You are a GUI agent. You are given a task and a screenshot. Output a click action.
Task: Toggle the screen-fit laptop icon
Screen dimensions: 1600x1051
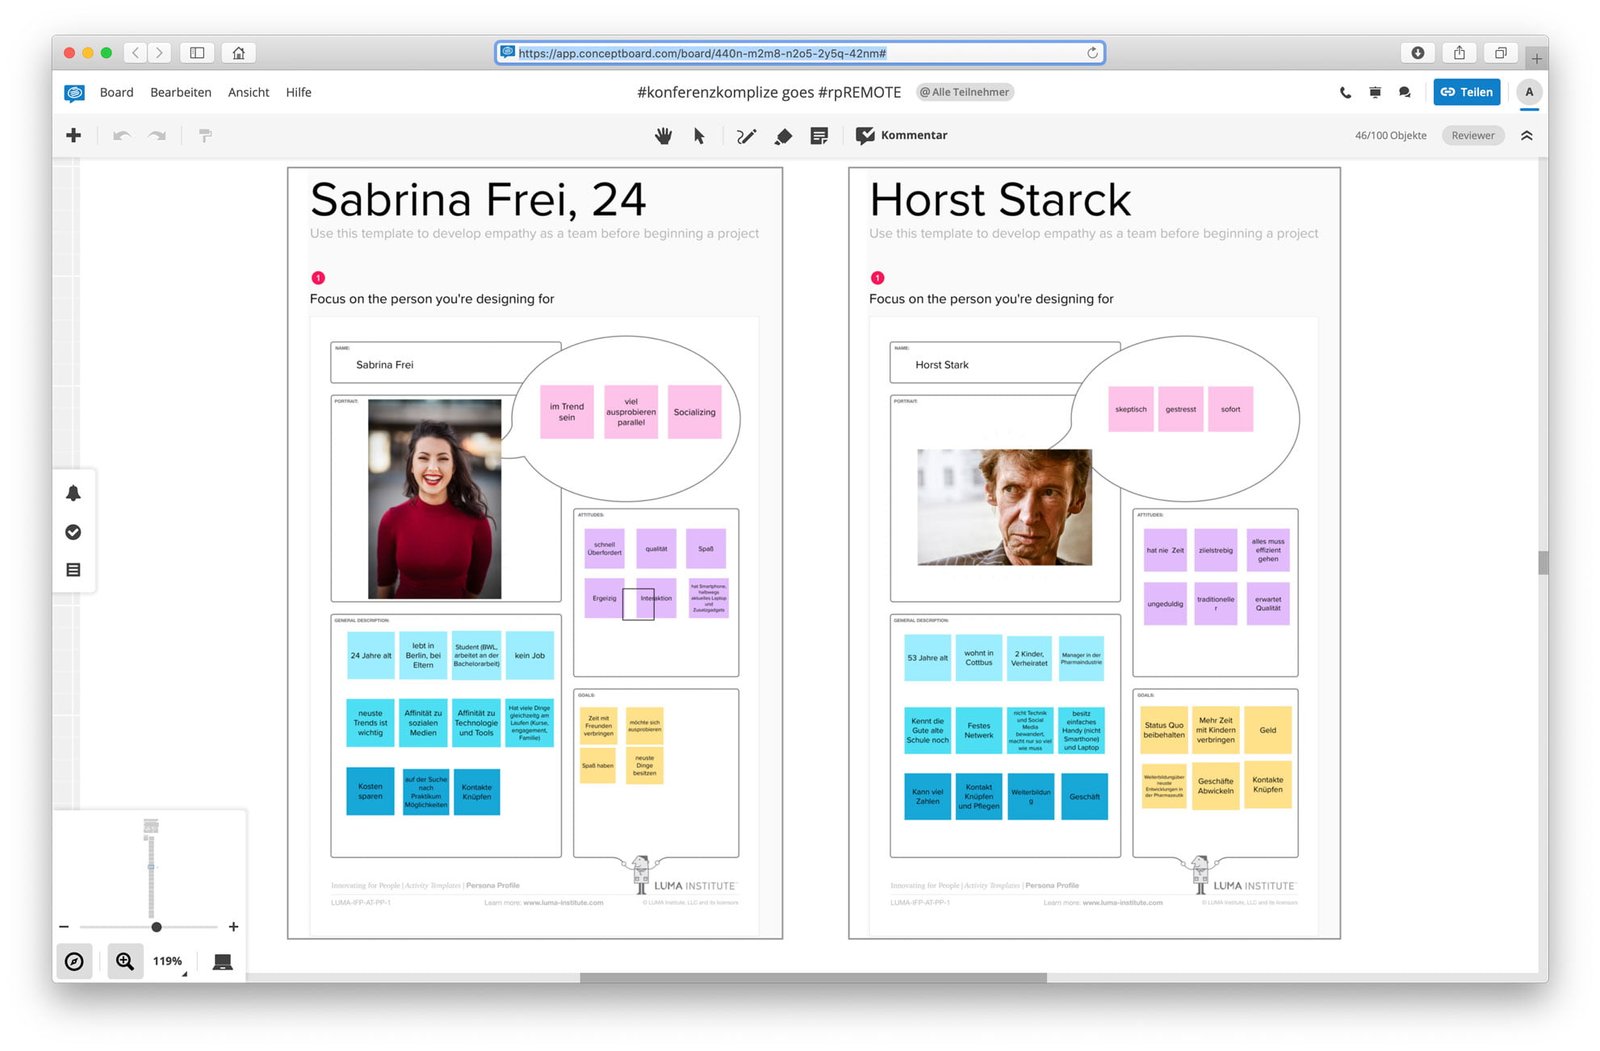coord(222,961)
